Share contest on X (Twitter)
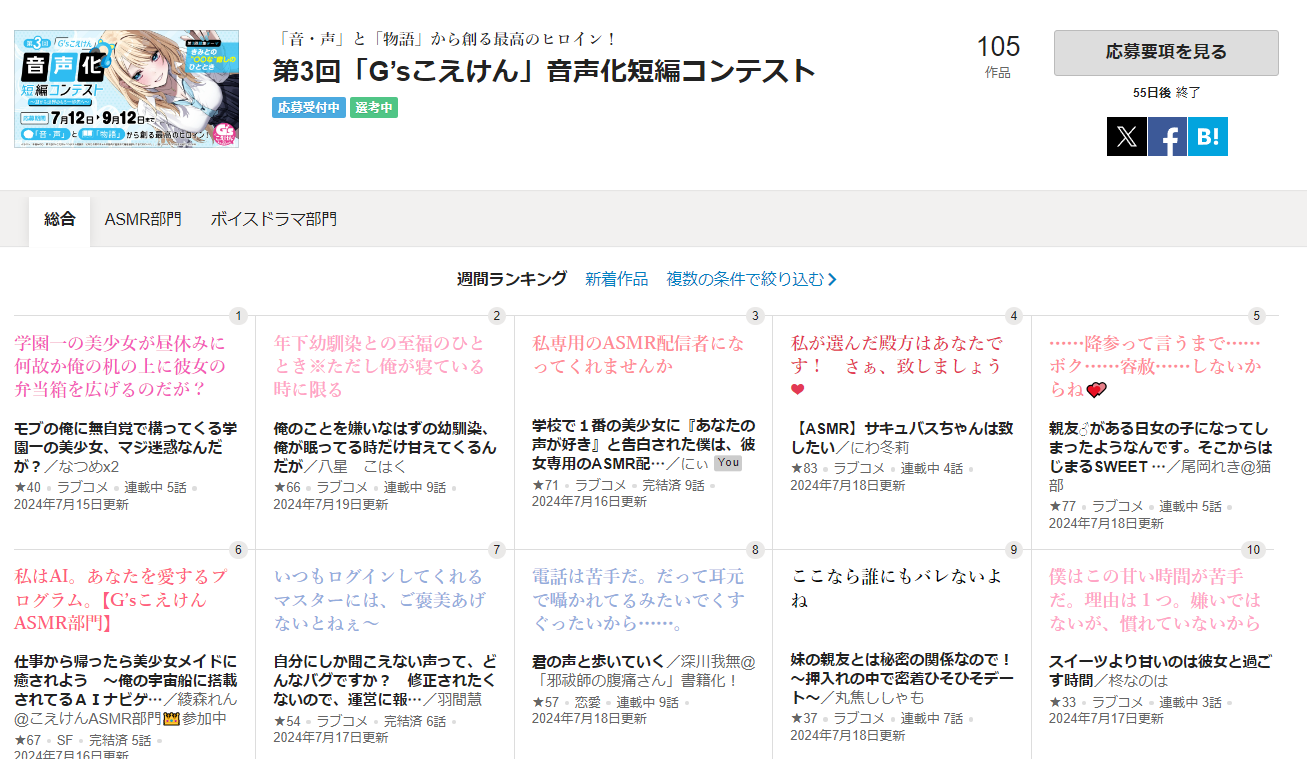The height and width of the screenshot is (759, 1307). [1126, 136]
